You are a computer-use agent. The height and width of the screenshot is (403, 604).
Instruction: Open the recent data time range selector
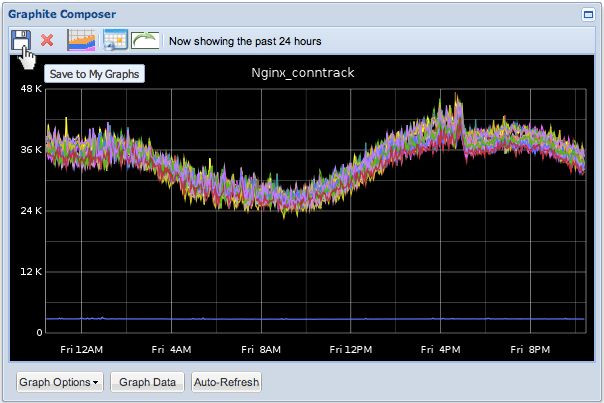tap(81, 40)
